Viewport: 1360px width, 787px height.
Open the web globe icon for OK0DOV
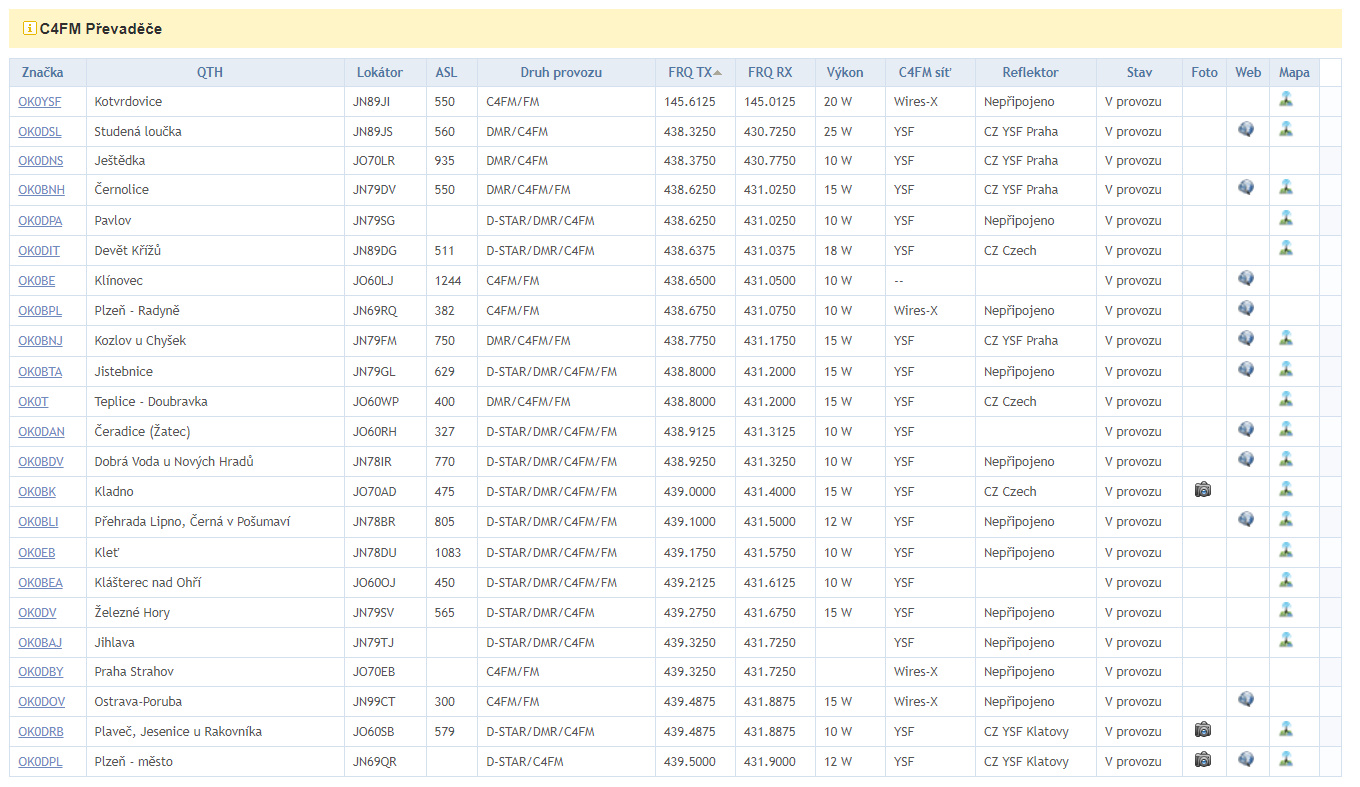(1246, 699)
